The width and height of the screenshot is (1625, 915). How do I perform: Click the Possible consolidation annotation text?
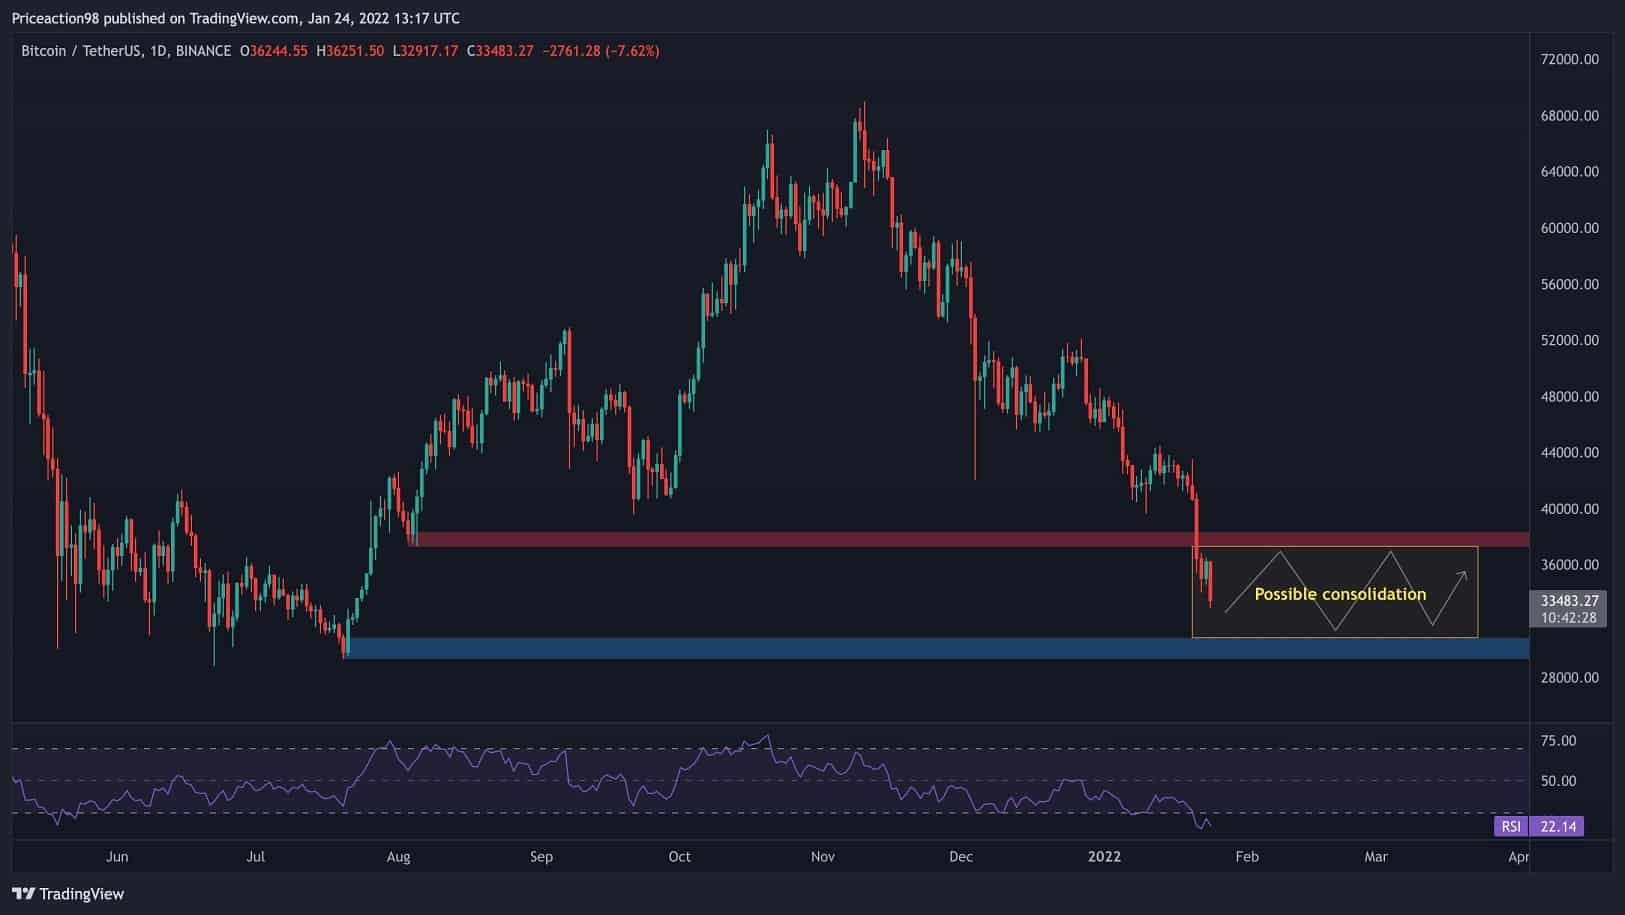pyautogui.click(x=1340, y=594)
